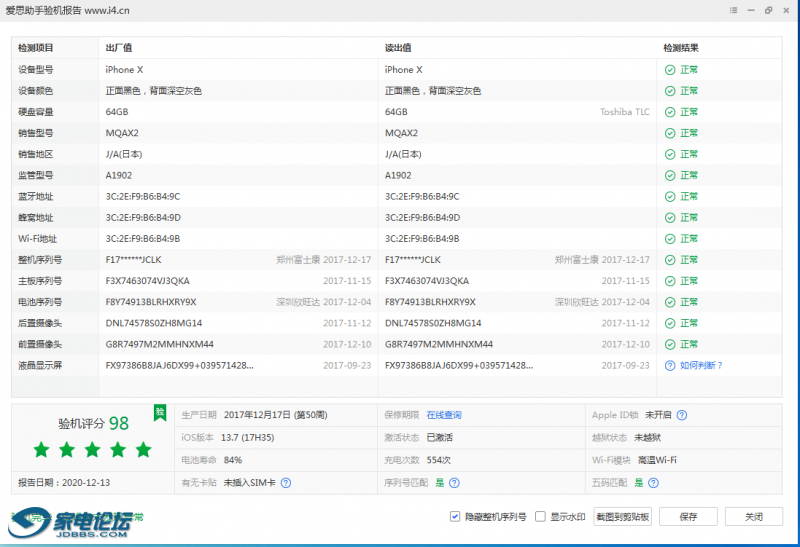The image size is (800, 547).
Task: Click the factory Bluetooth address 3C:2E:F9:B6:B4:9C
Action: [x=143, y=197]
